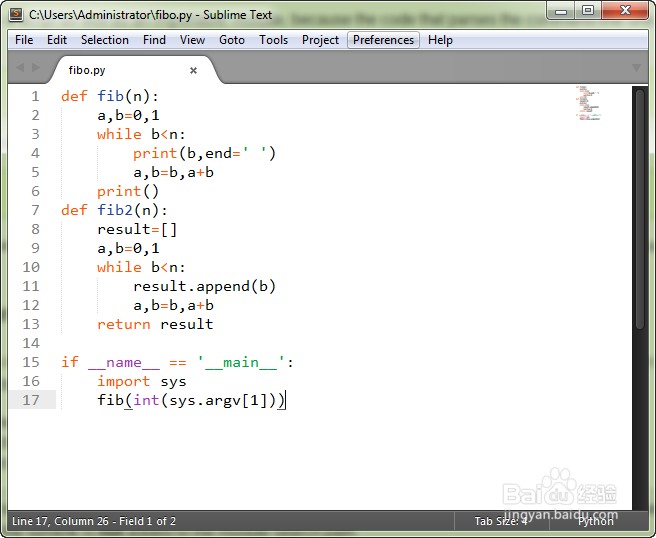Click the minimap code preview
The width and height of the screenshot is (656, 538).
click(x=588, y=103)
